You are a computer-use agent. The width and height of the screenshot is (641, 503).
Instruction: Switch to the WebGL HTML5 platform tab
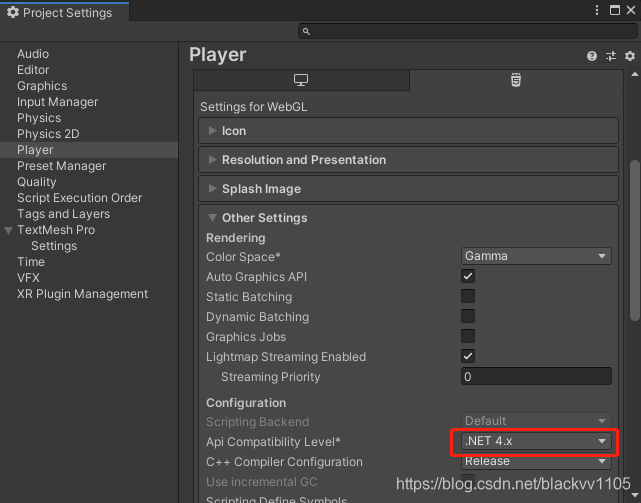pos(516,80)
